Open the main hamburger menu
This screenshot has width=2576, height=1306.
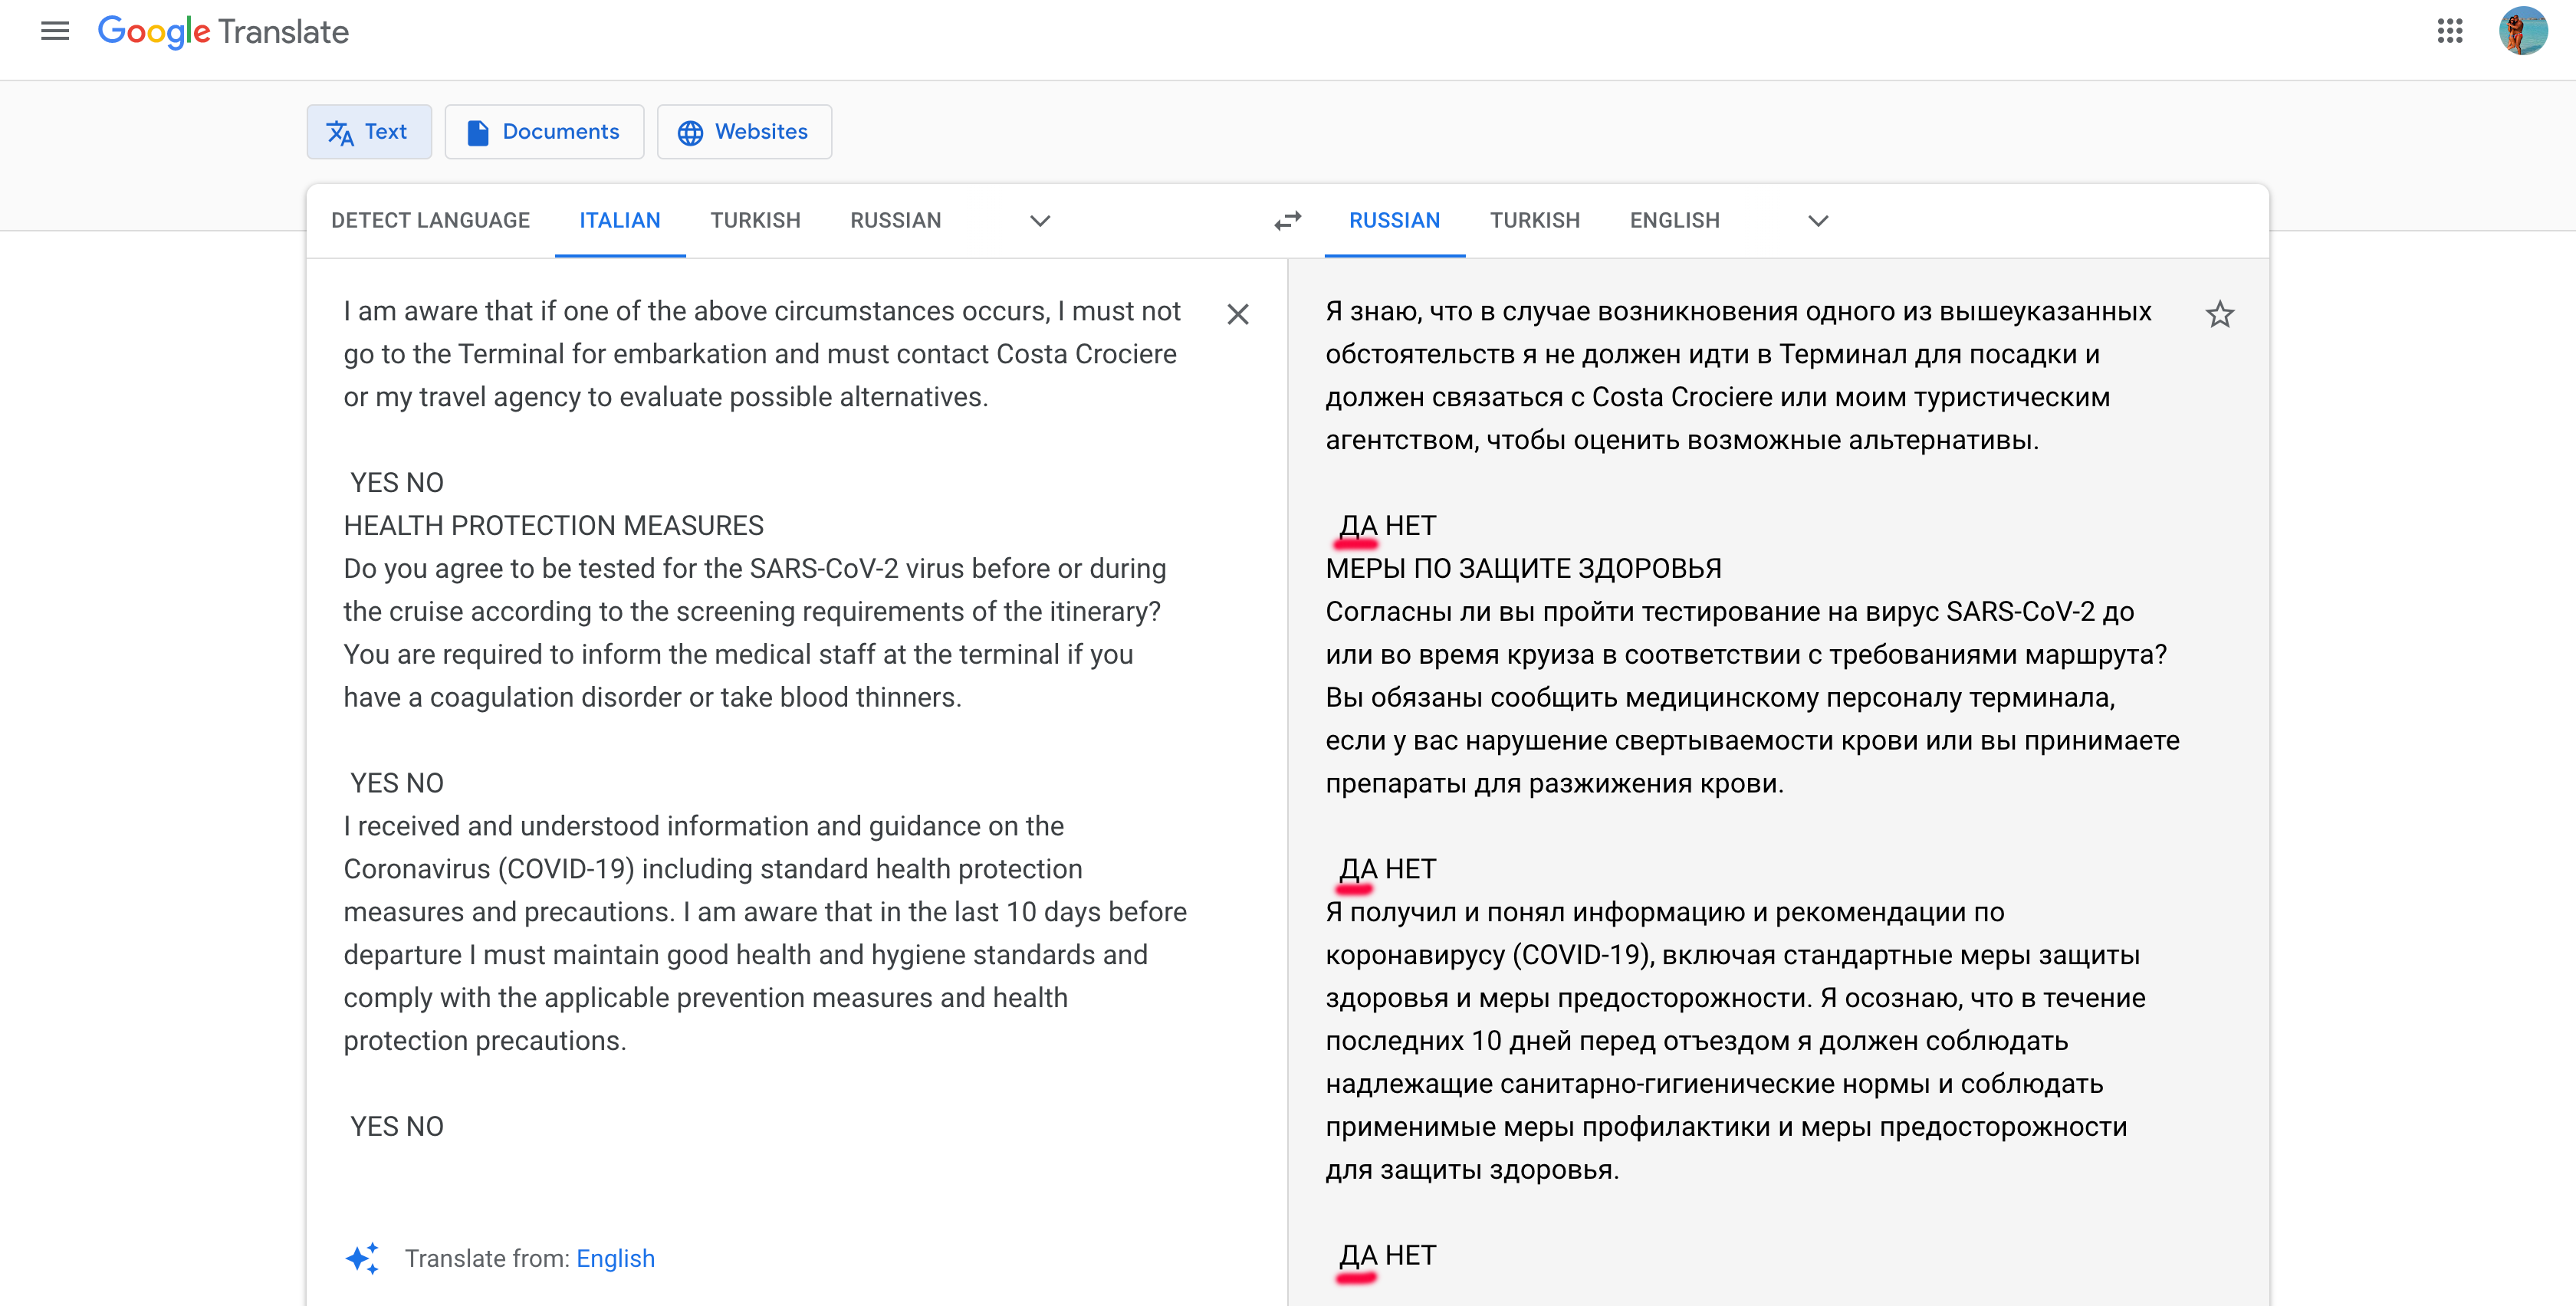click(55, 31)
